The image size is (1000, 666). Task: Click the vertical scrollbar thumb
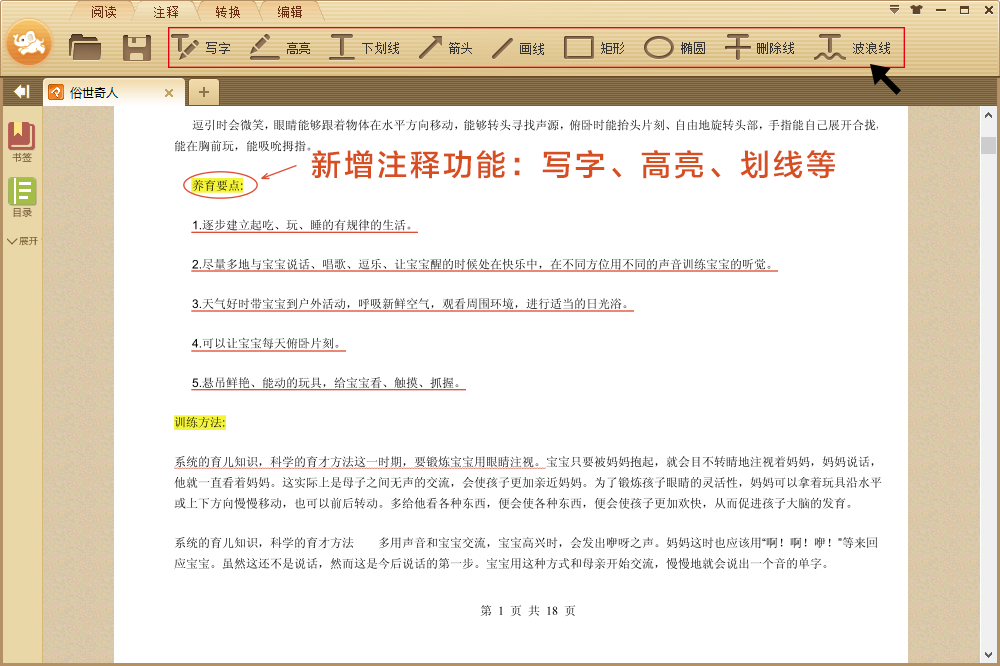(988, 145)
